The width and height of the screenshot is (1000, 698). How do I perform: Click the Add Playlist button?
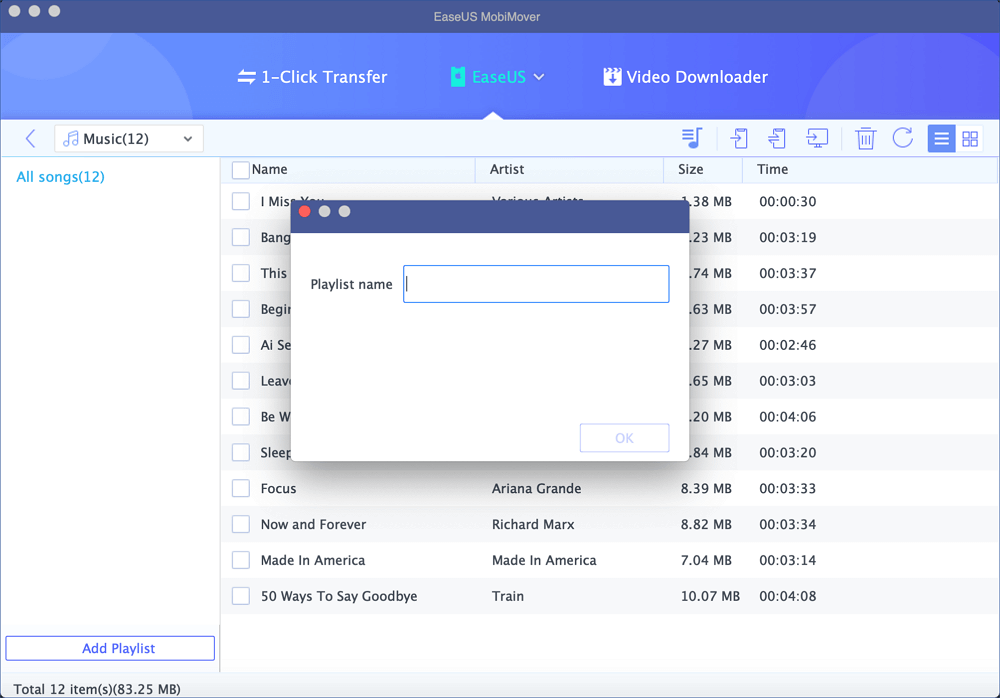click(110, 648)
